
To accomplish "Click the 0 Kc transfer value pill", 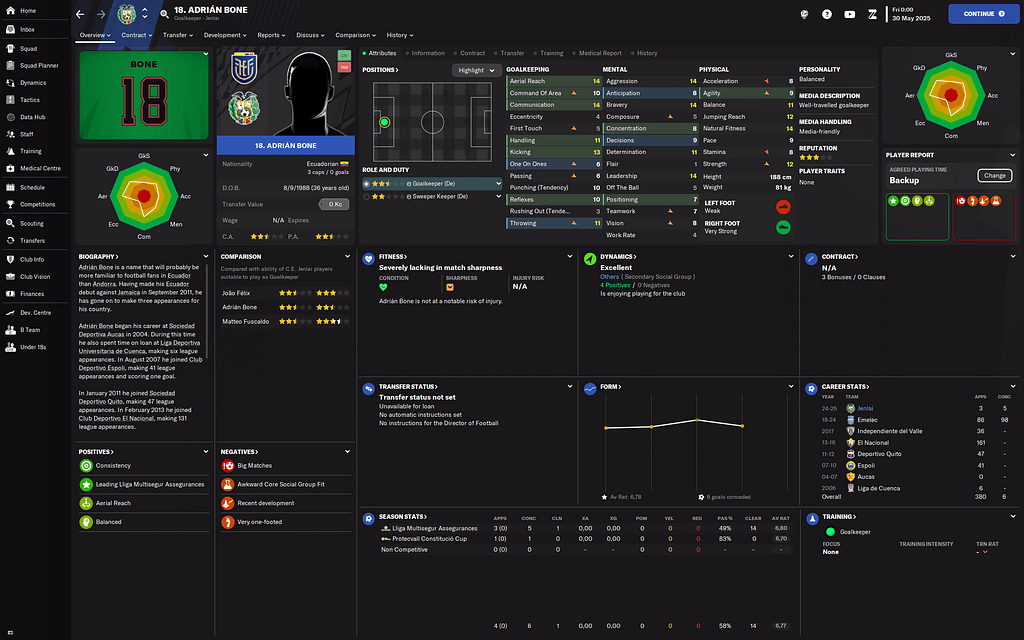I will pyautogui.click(x=334, y=204).
